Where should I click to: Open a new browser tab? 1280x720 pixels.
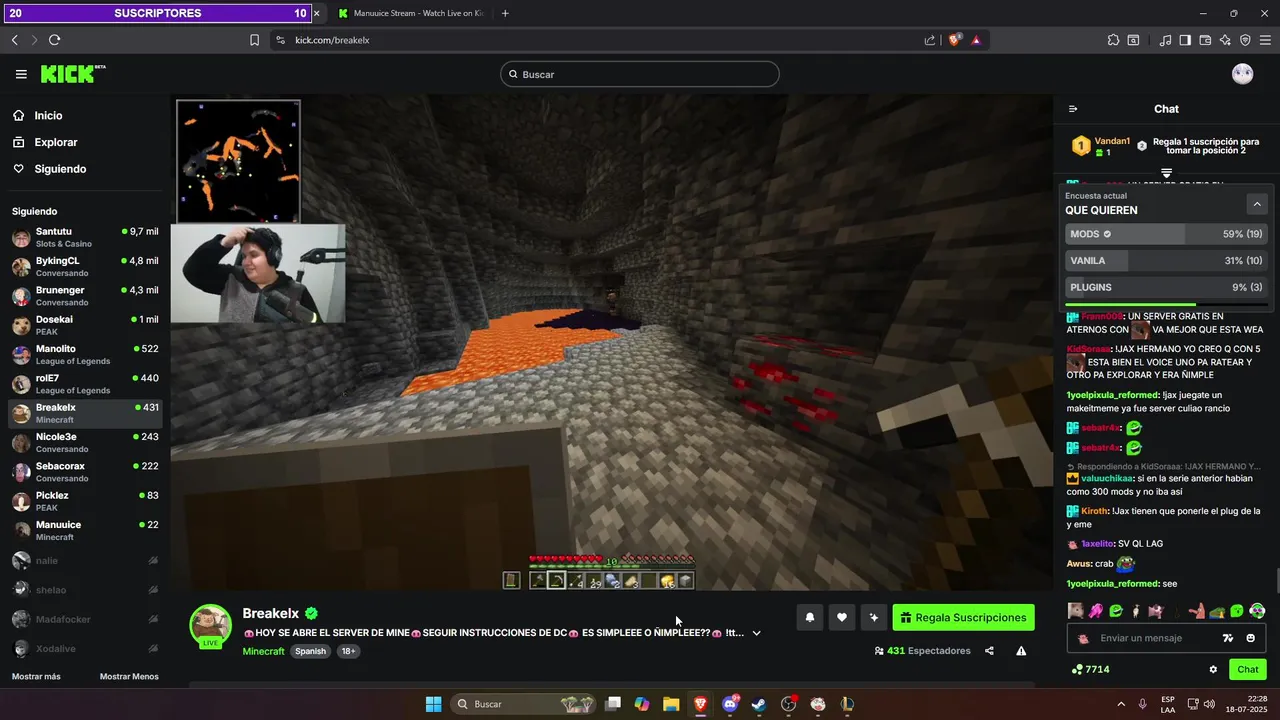coord(505,13)
